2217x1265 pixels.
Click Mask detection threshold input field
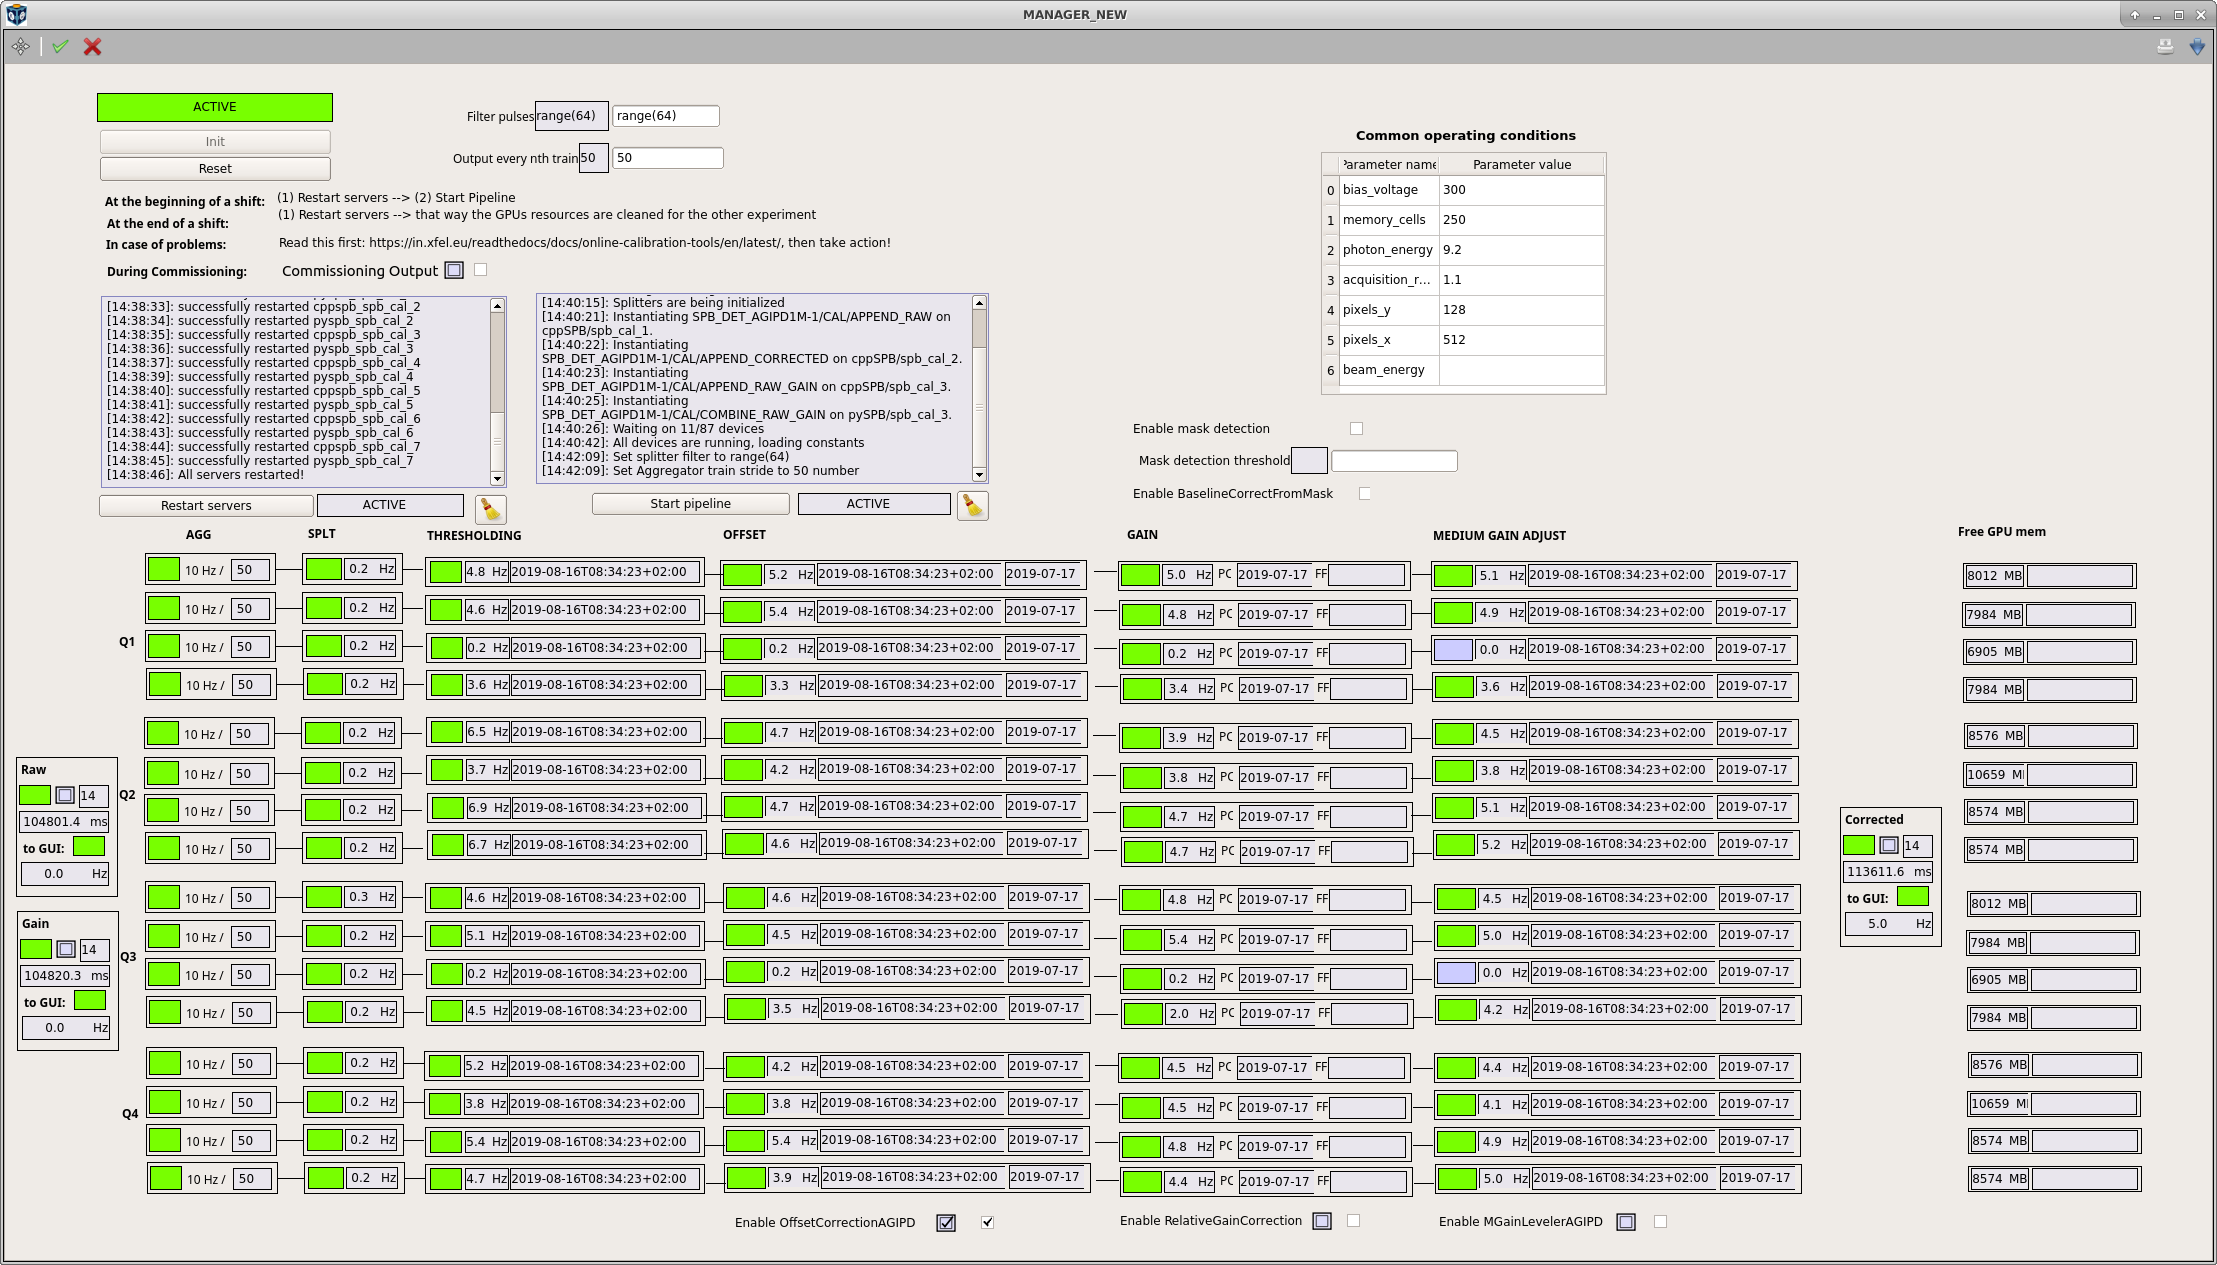[1394, 461]
